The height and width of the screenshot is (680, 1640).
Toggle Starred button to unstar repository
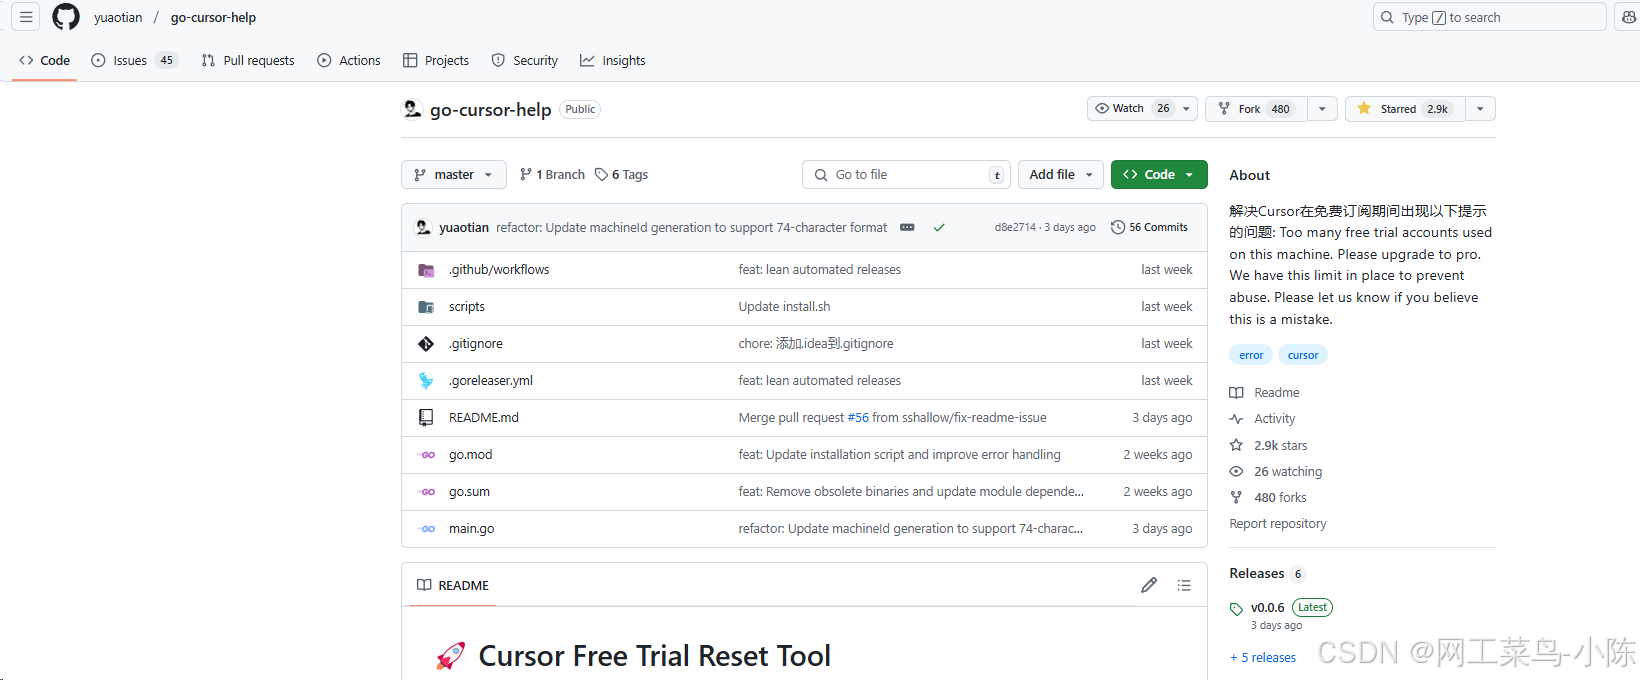1405,109
